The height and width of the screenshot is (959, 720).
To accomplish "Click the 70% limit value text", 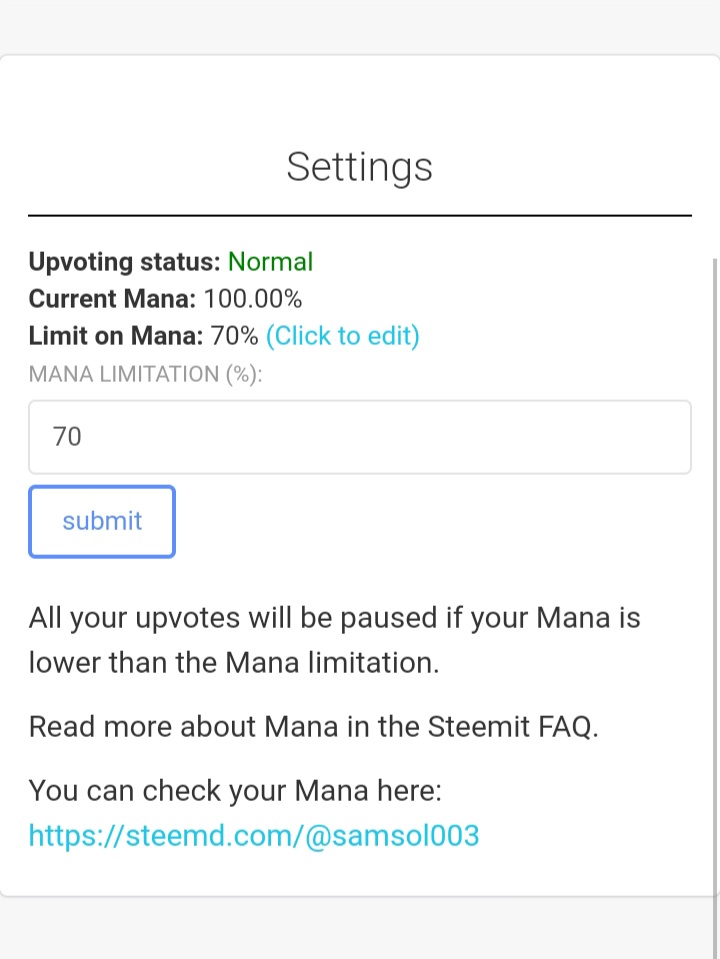I will pyautogui.click(x=235, y=336).
